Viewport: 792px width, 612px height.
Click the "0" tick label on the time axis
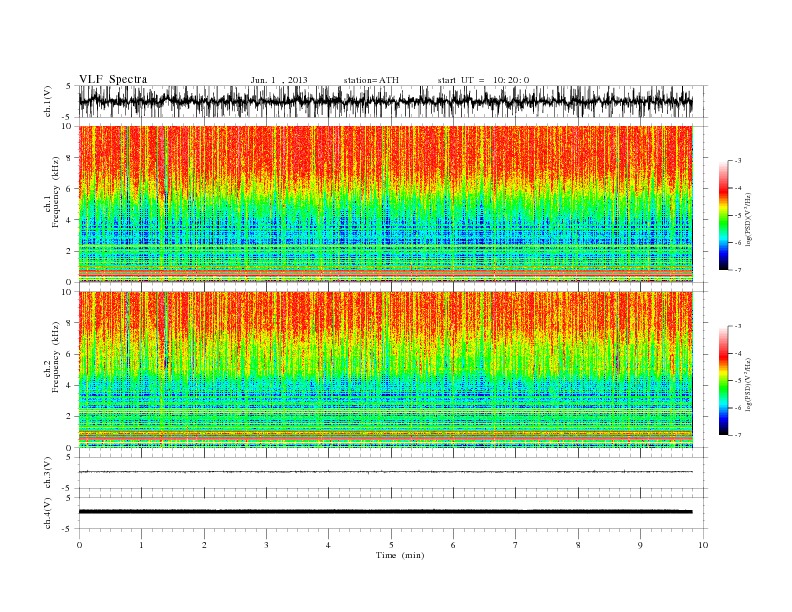79,545
